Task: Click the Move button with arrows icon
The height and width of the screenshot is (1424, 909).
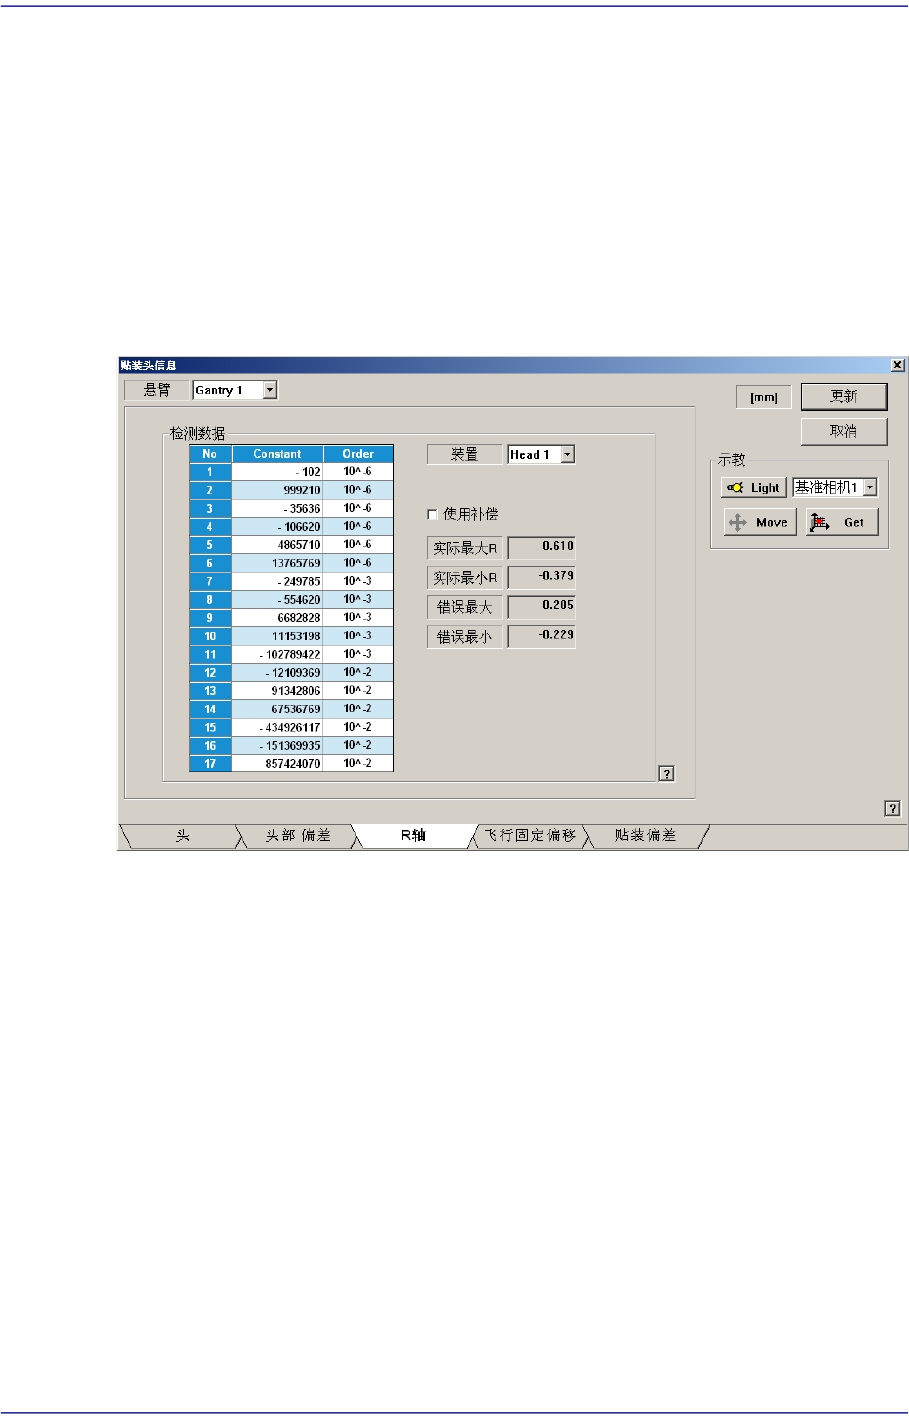Action: click(x=760, y=522)
